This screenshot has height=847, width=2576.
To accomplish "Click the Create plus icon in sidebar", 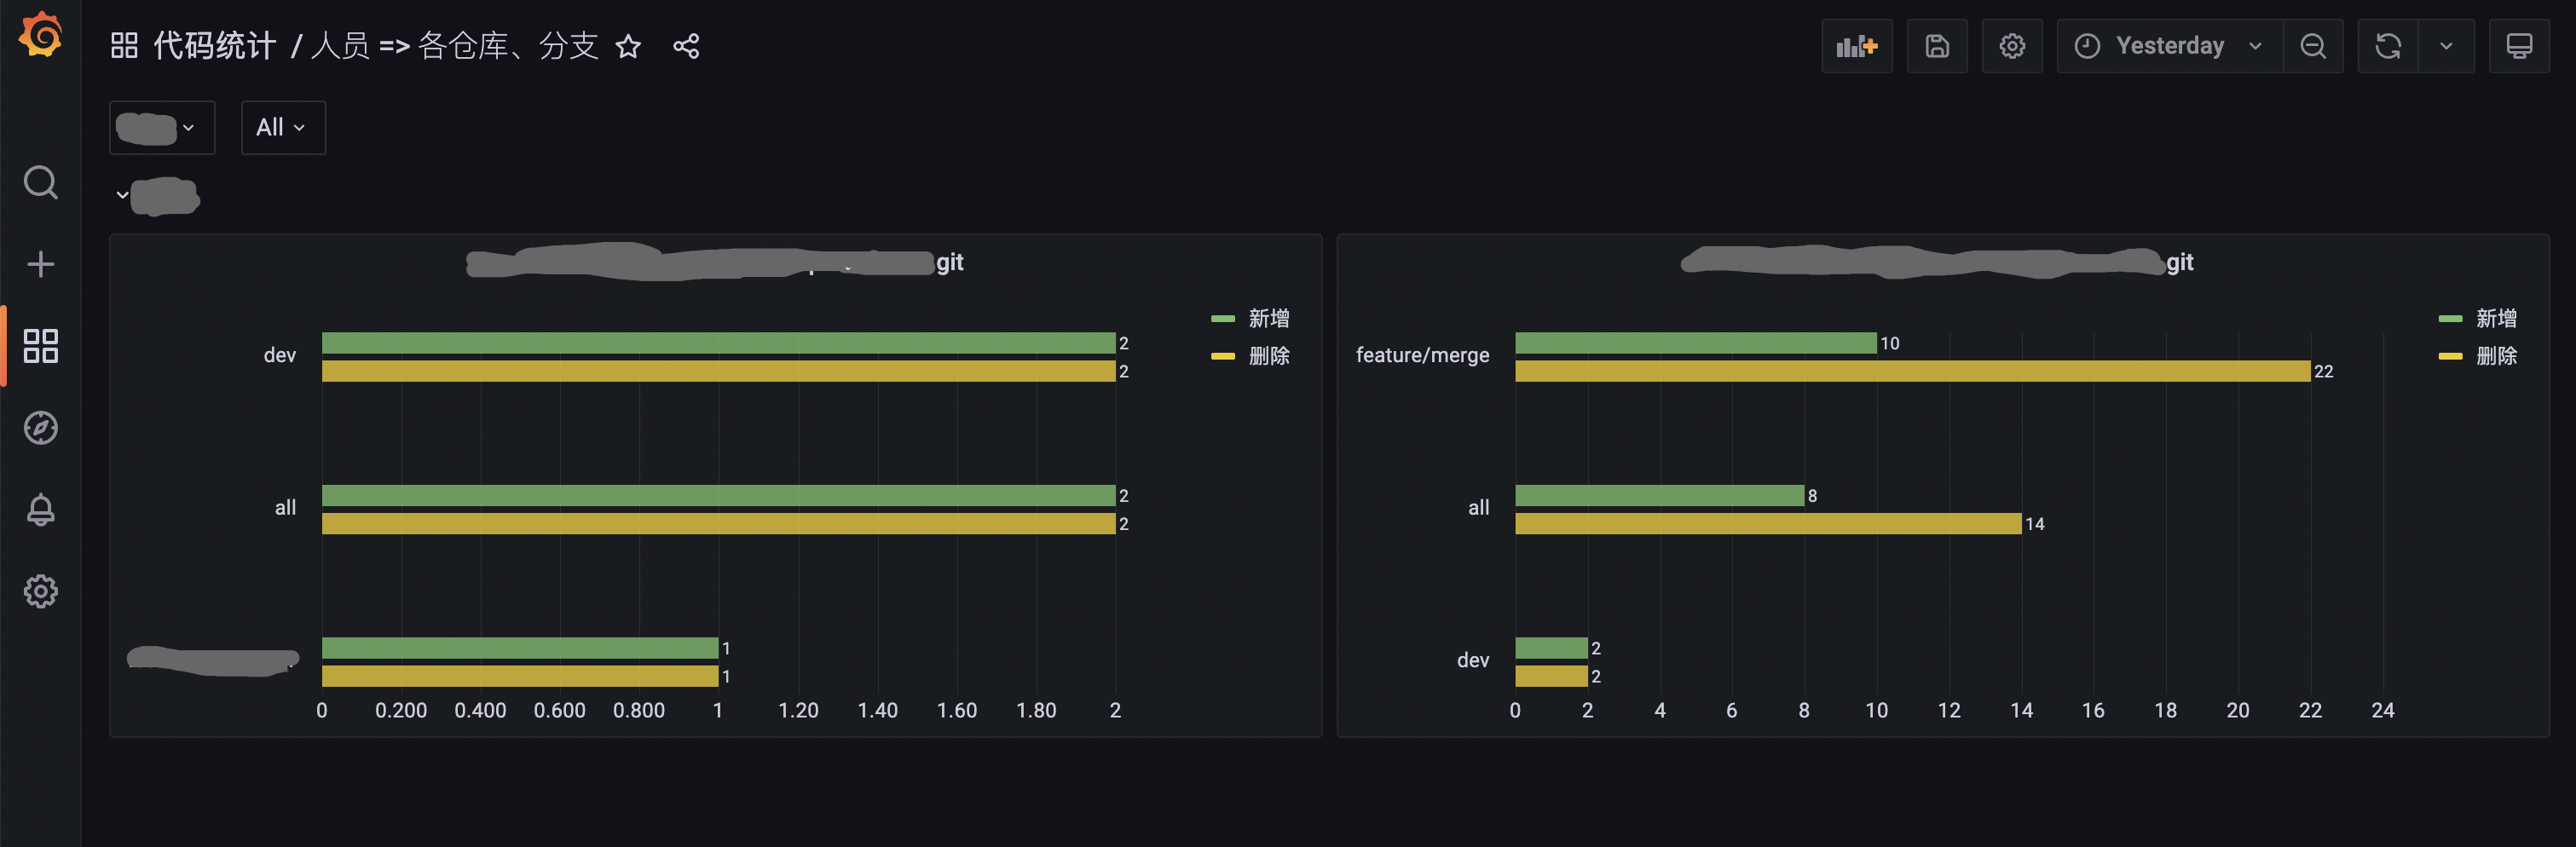I will [40, 264].
